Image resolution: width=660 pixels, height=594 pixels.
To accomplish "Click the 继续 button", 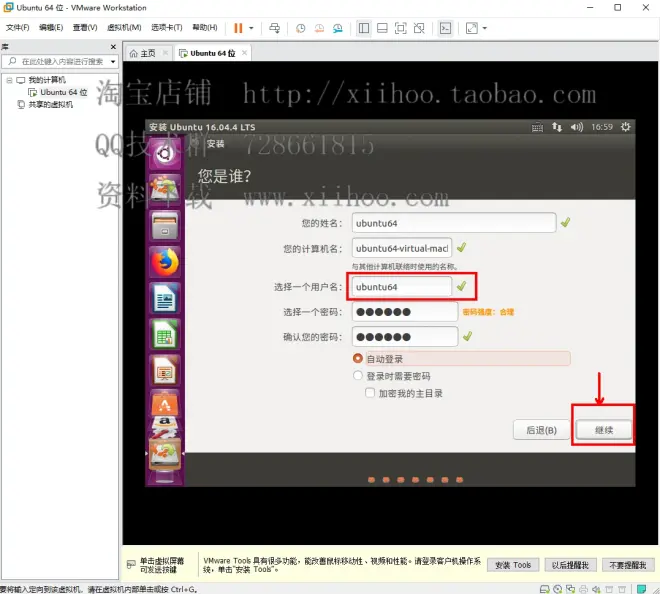I will click(604, 430).
